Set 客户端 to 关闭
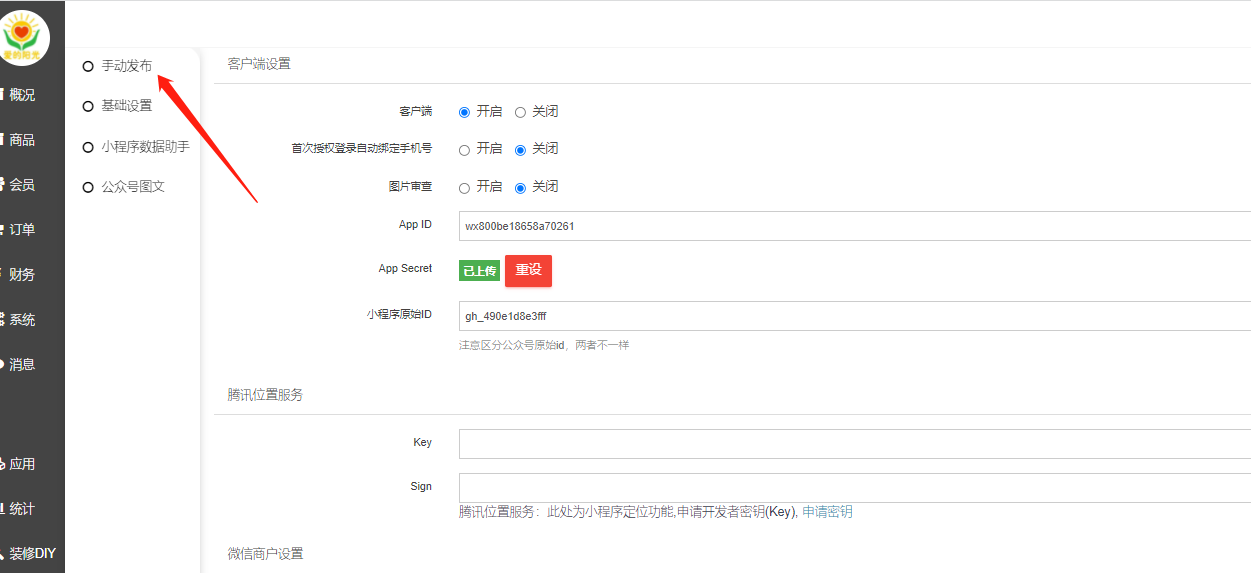The height and width of the screenshot is (573, 1251). pos(520,112)
